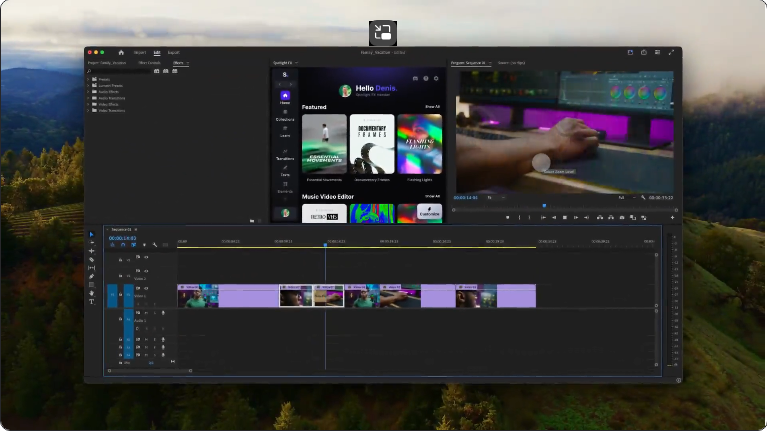767x431 pixels.
Task: Open the playback resolution Full dropdown
Action: click(624, 198)
